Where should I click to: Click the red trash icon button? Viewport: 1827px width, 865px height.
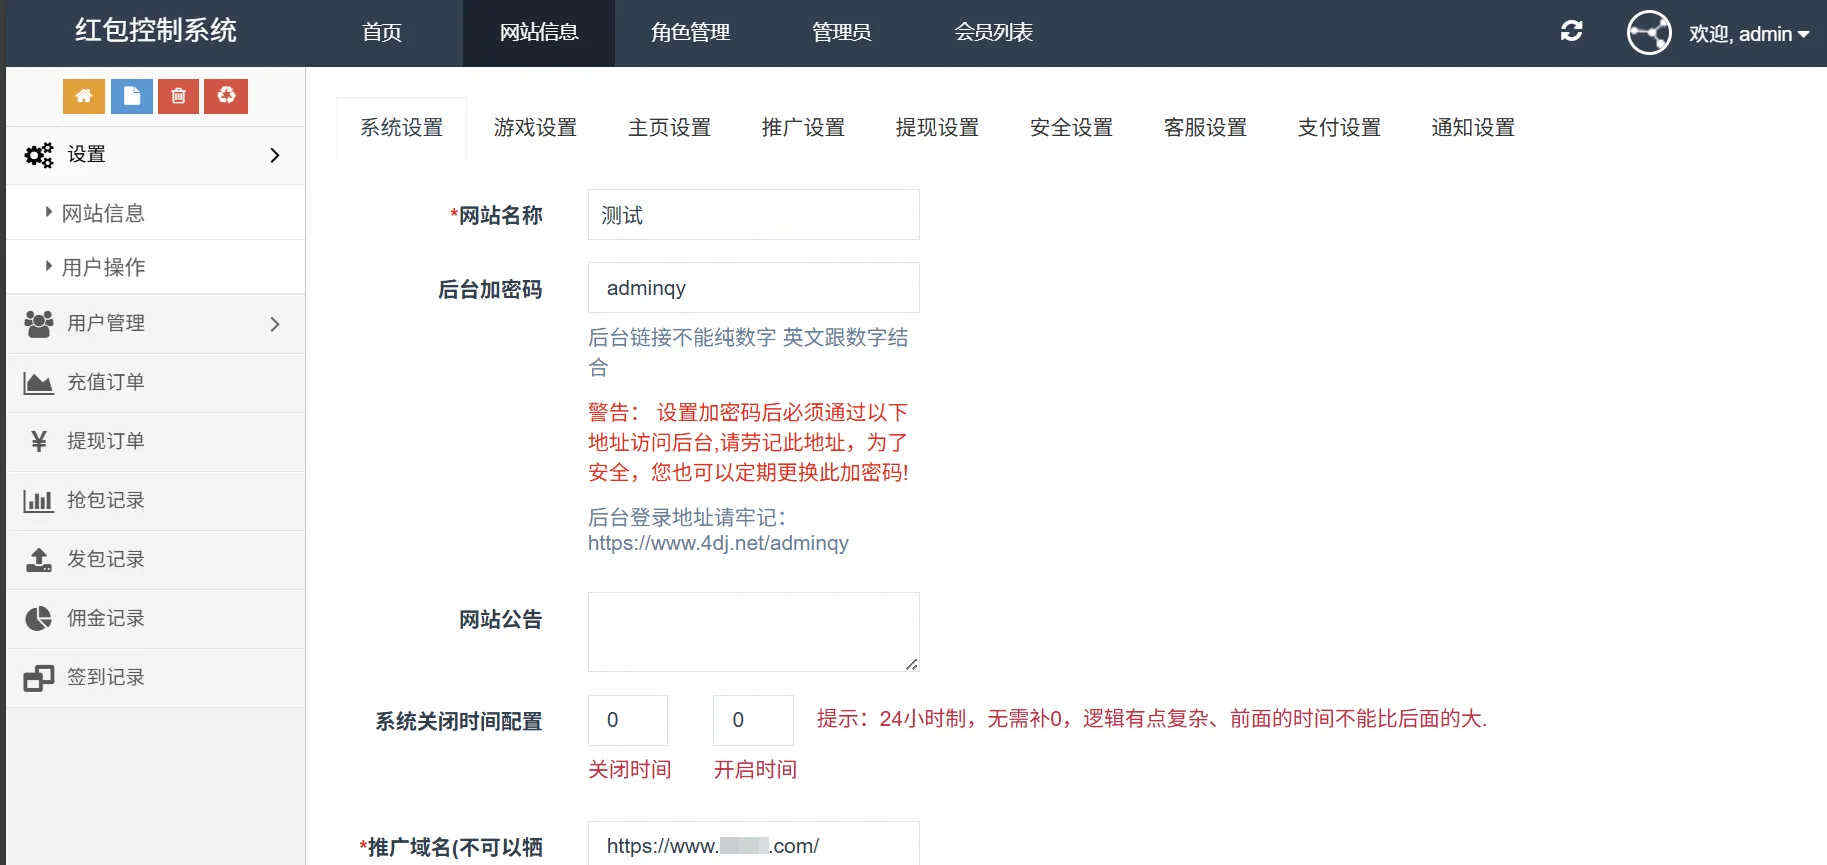point(178,96)
